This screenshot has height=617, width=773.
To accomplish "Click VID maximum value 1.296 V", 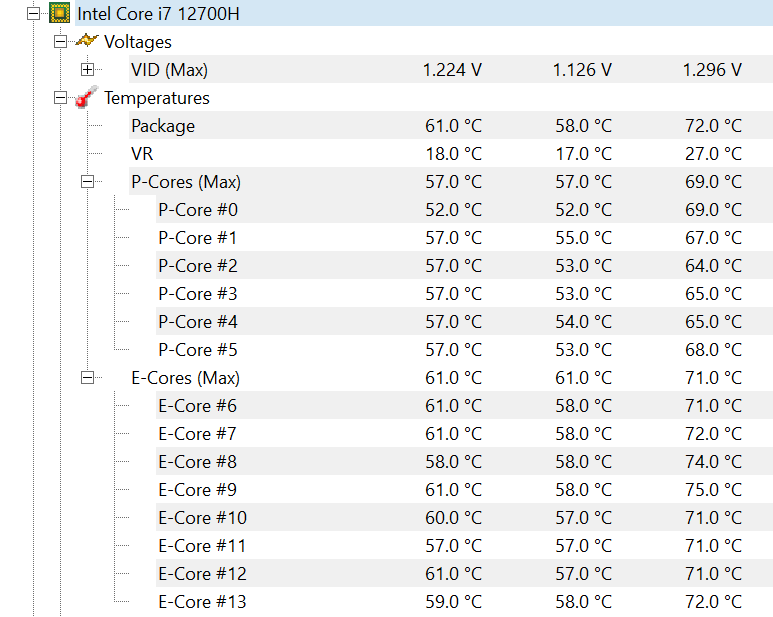I will 712,70.
